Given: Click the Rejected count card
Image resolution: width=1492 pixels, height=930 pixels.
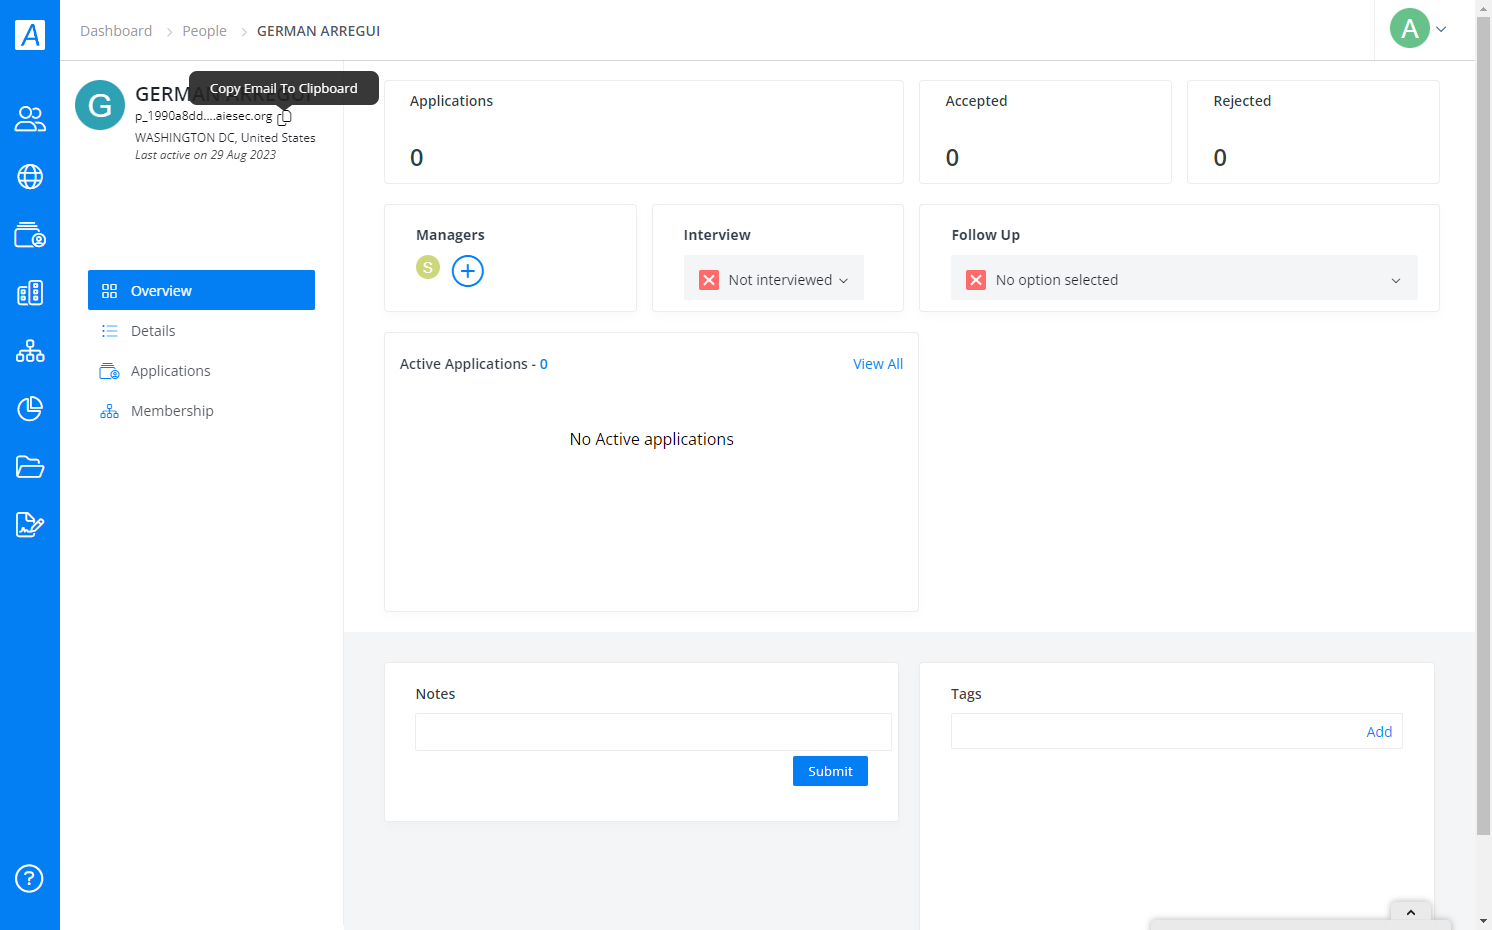Looking at the screenshot, I should [x=1313, y=132].
